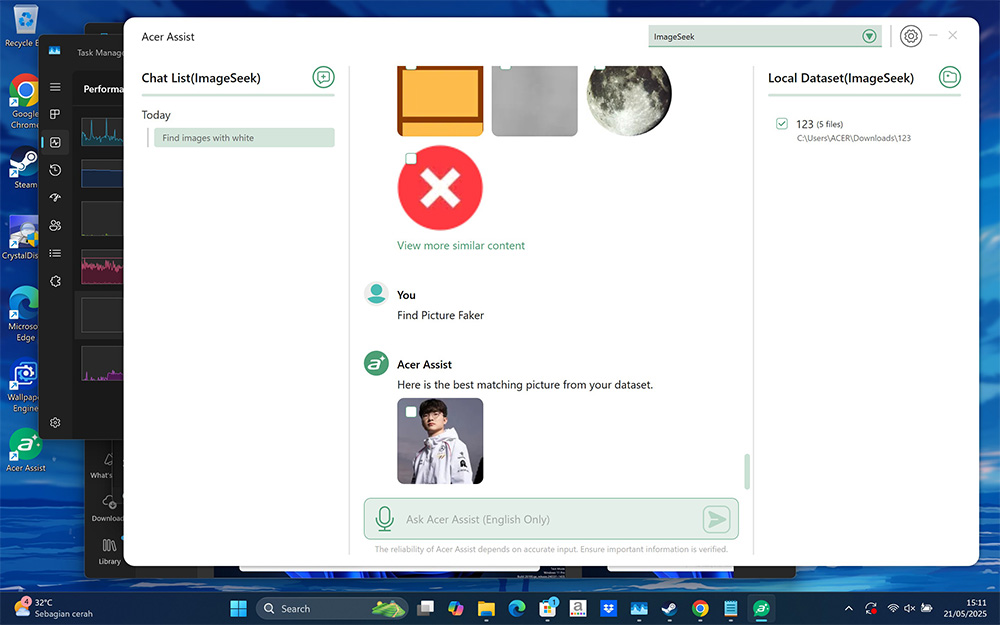Click the taskbar Search box

coord(332,608)
